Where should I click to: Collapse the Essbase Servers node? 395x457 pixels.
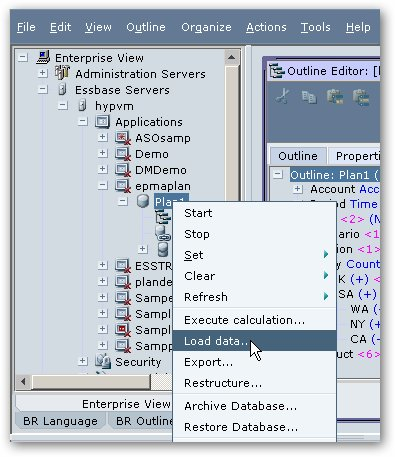(42, 89)
